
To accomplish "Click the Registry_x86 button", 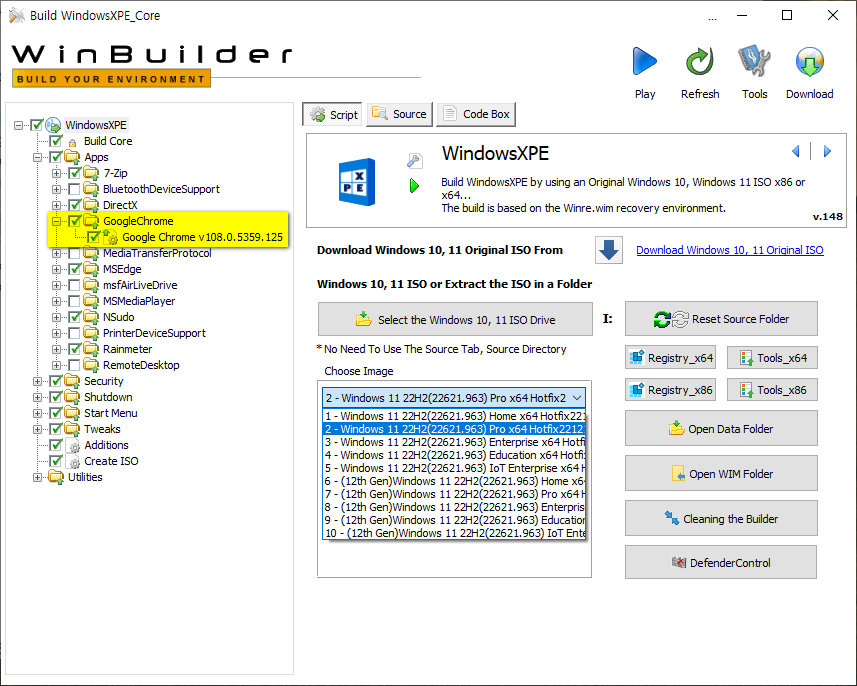I will click(671, 390).
